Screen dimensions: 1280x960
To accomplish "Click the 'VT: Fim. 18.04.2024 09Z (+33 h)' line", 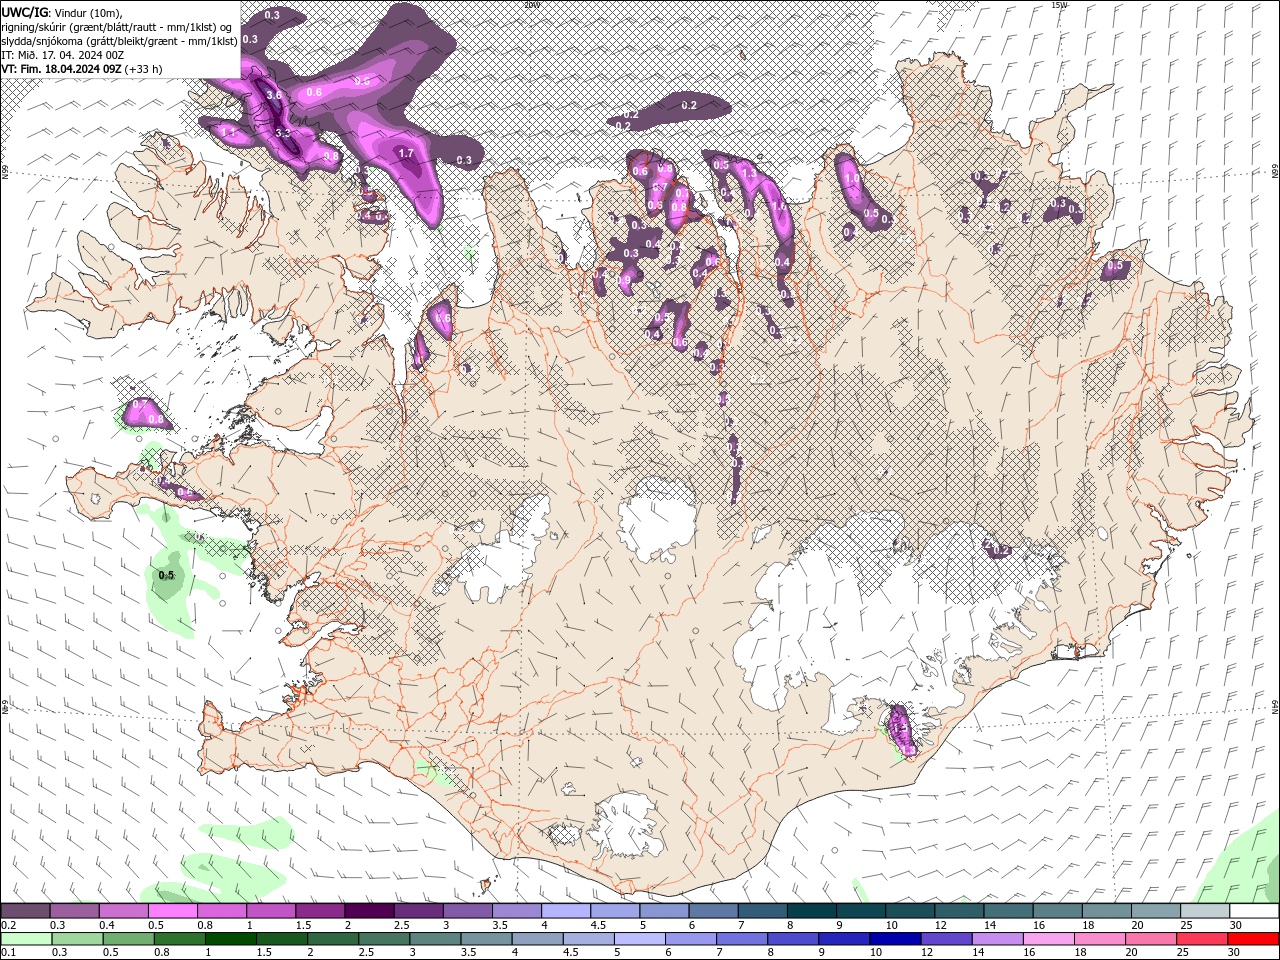I will (82, 69).
